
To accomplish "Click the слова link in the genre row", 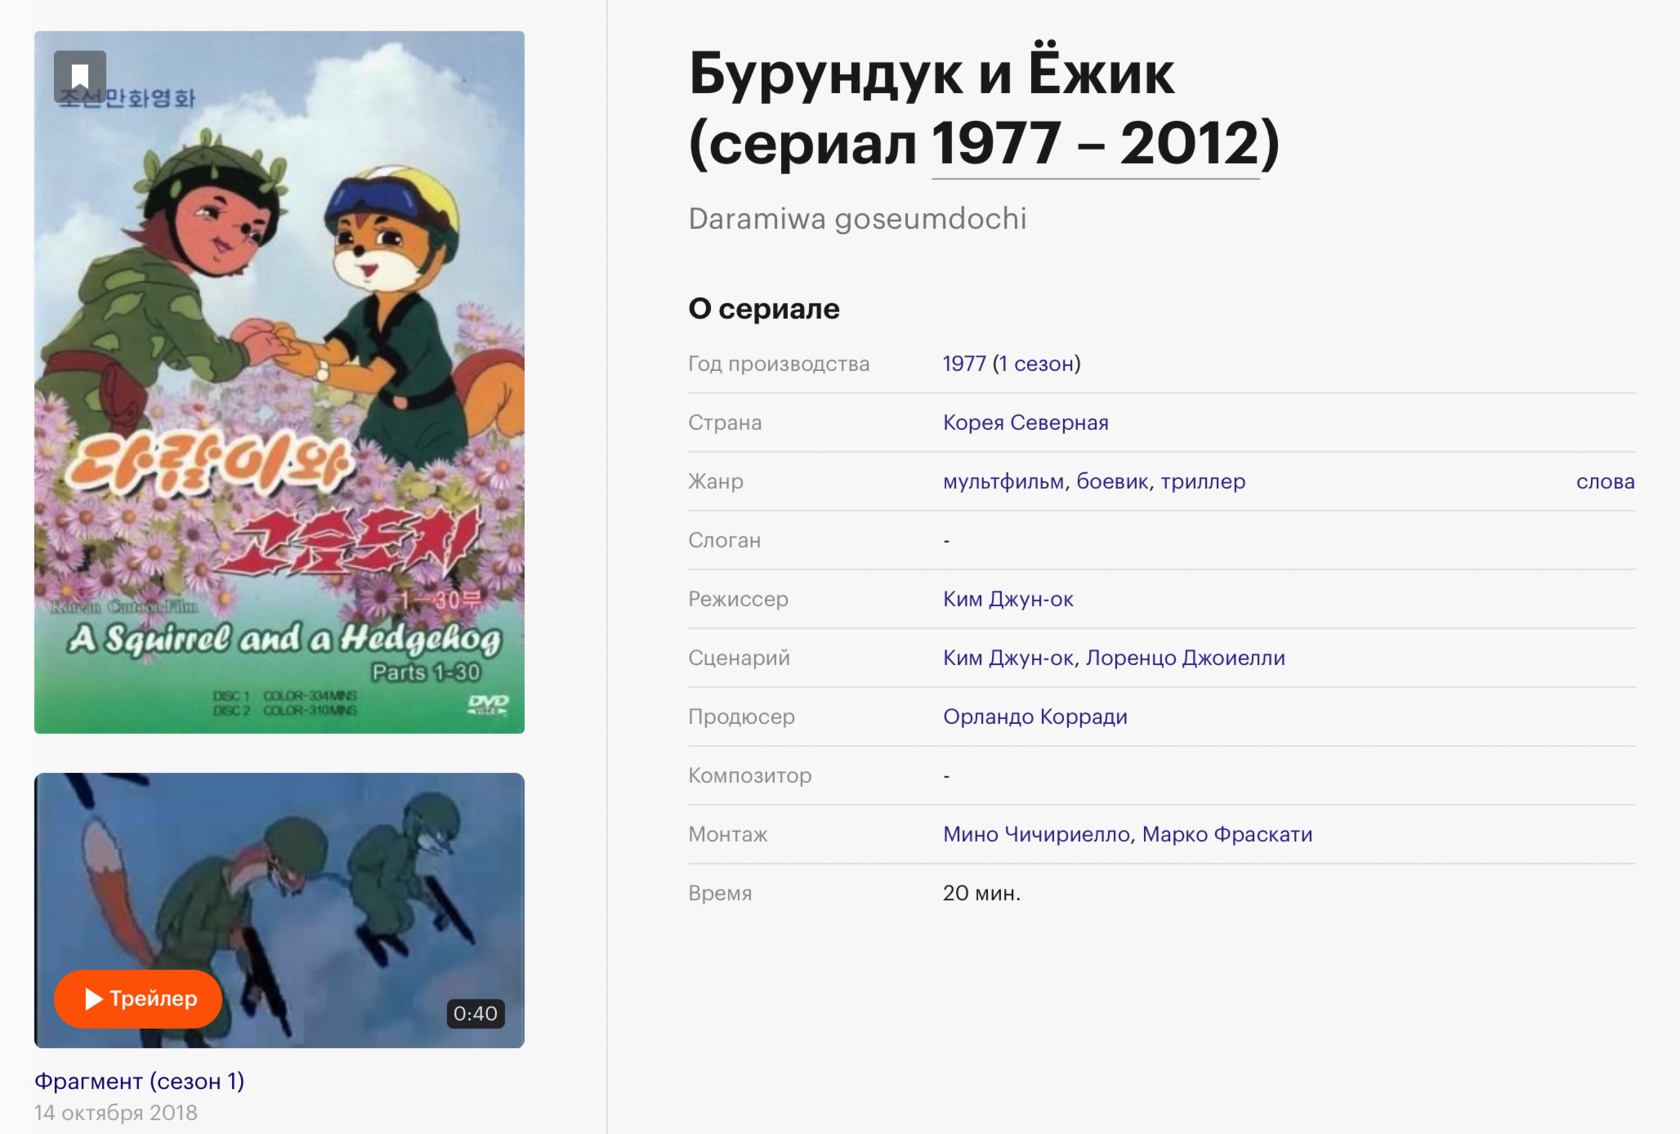I will (1605, 481).
